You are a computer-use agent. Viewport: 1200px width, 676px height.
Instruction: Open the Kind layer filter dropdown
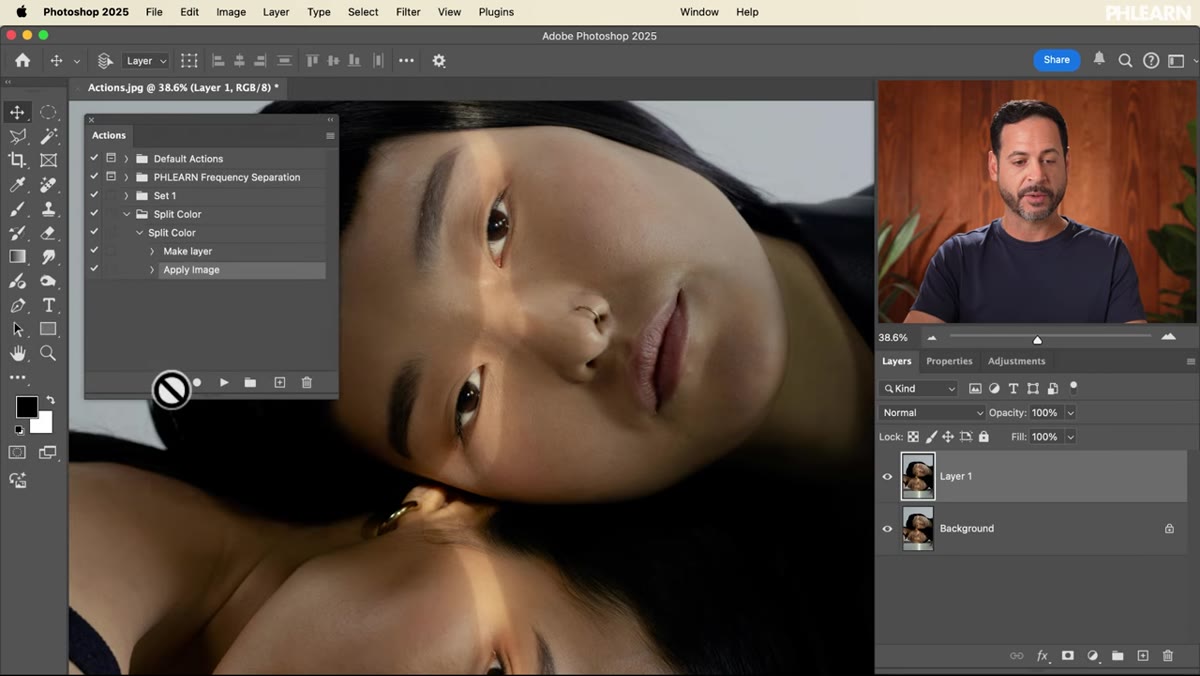(x=918, y=388)
